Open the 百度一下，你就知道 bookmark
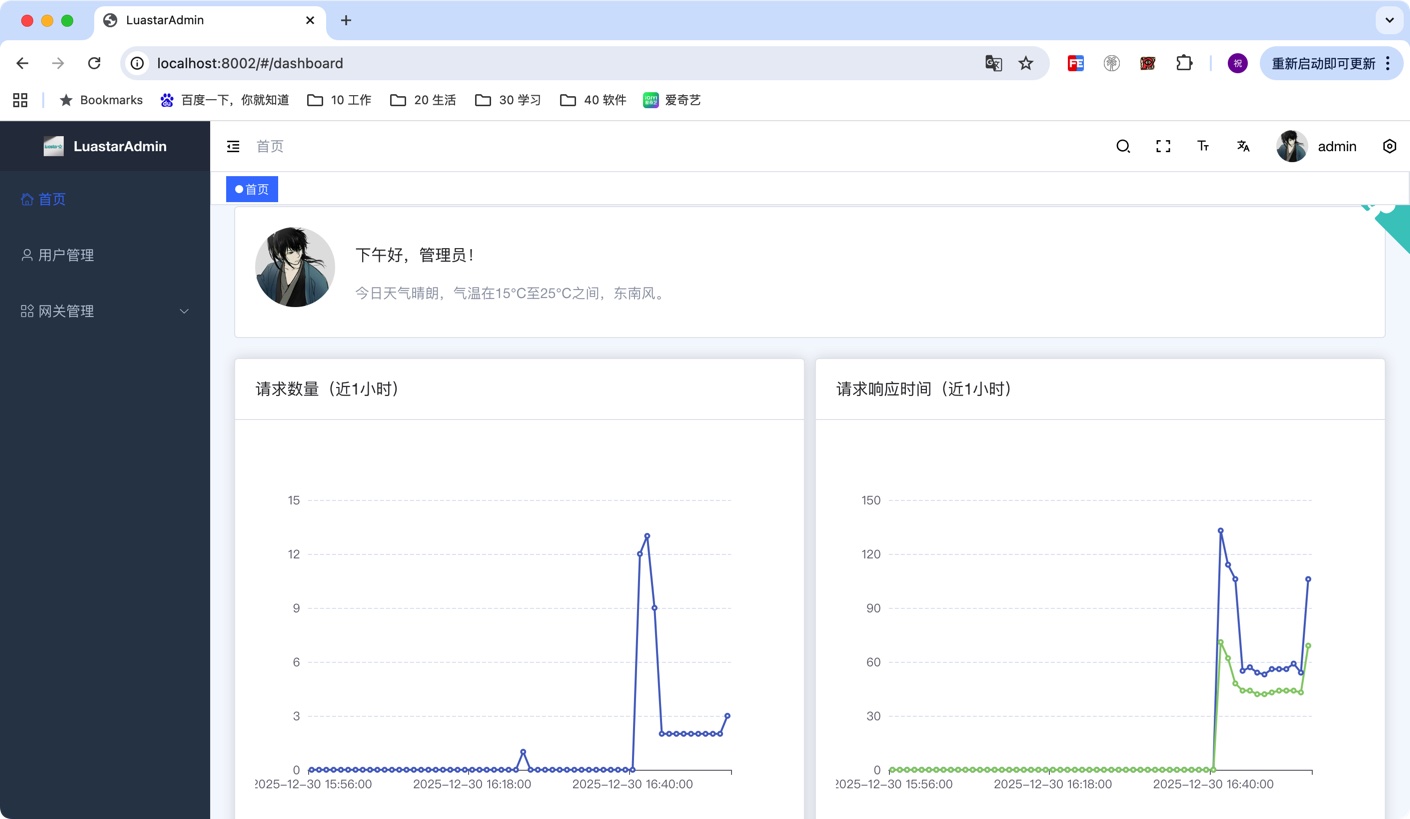The image size is (1410, 819). (225, 100)
